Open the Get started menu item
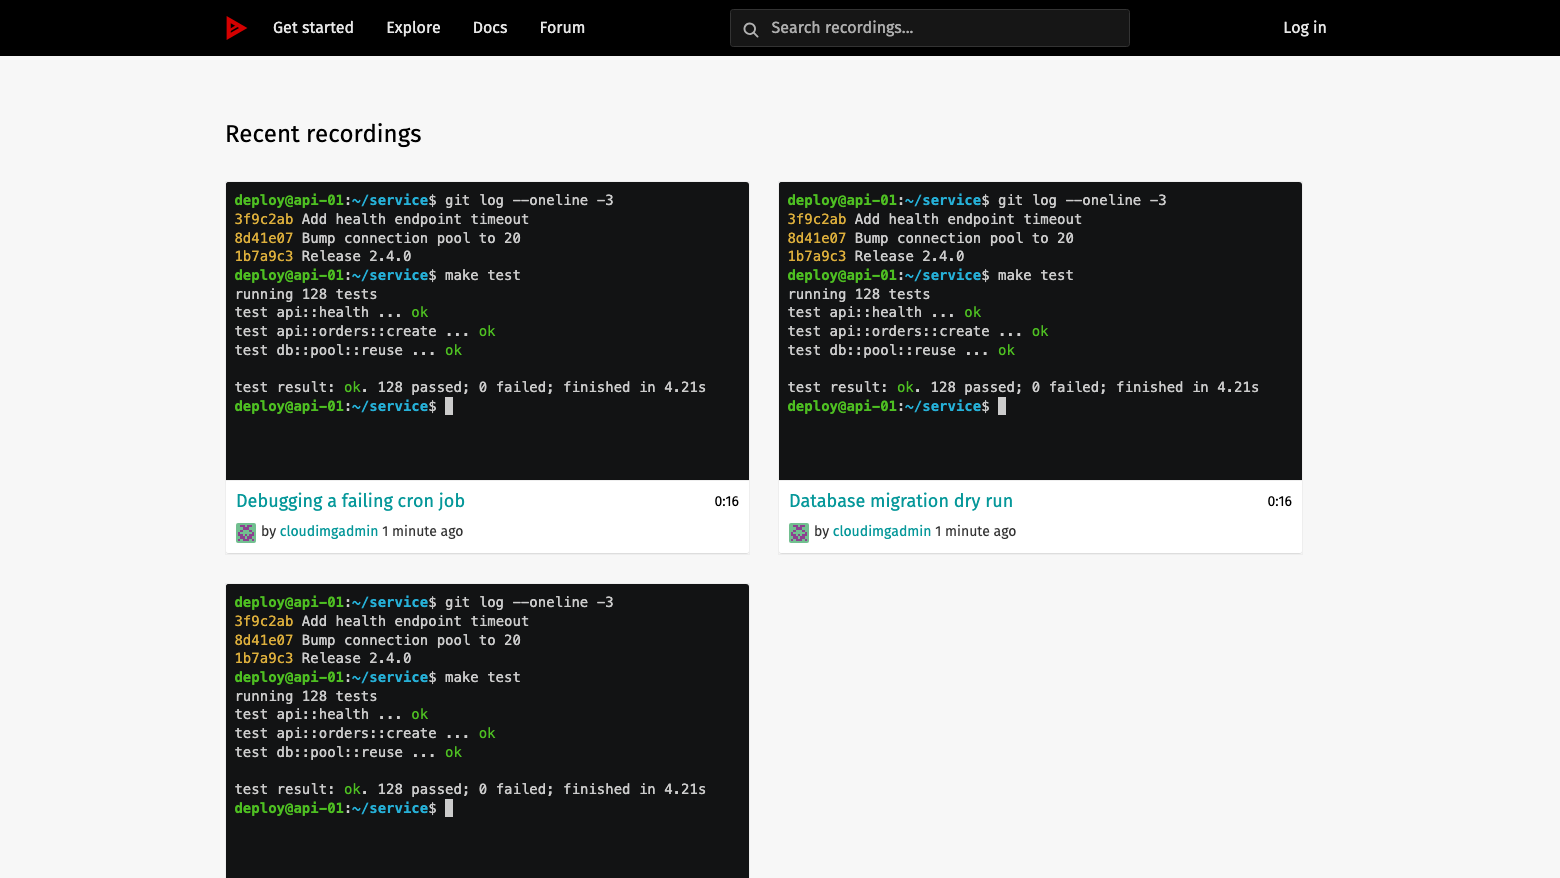The width and height of the screenshot is (1560, 878). click(313, 28)
